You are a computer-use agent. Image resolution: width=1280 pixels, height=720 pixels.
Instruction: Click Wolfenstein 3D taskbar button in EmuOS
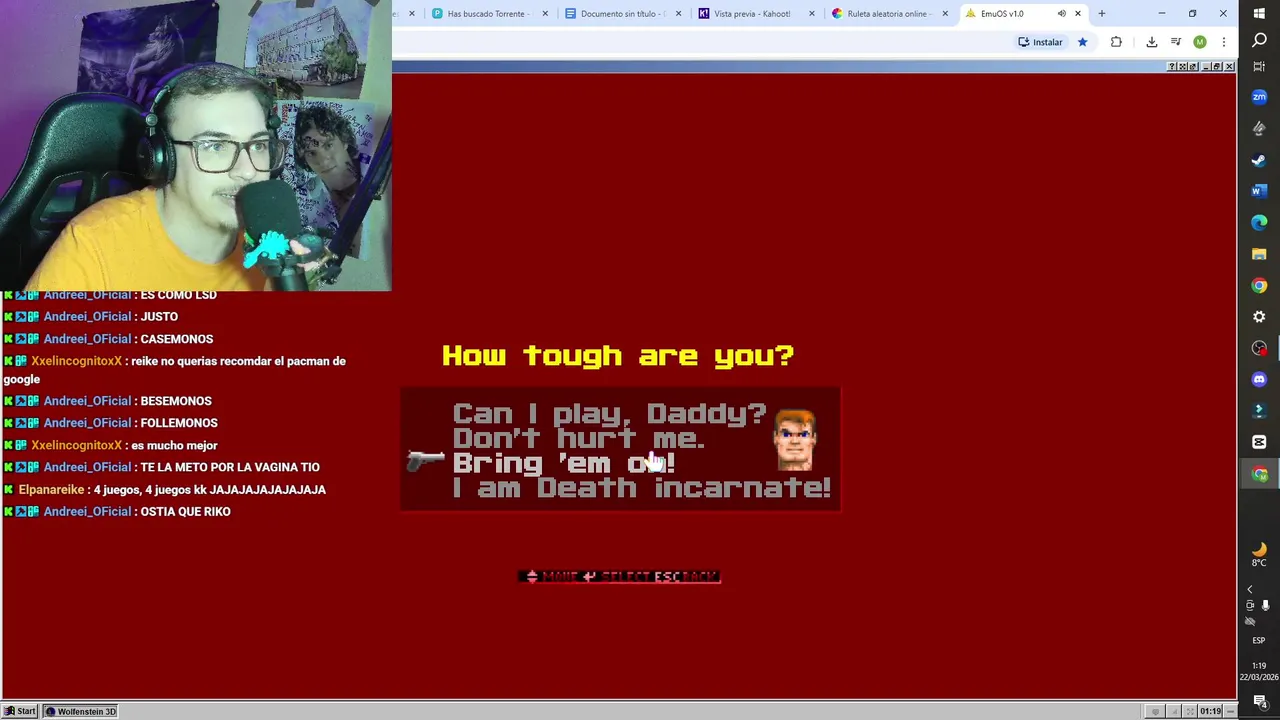[81, 711]
